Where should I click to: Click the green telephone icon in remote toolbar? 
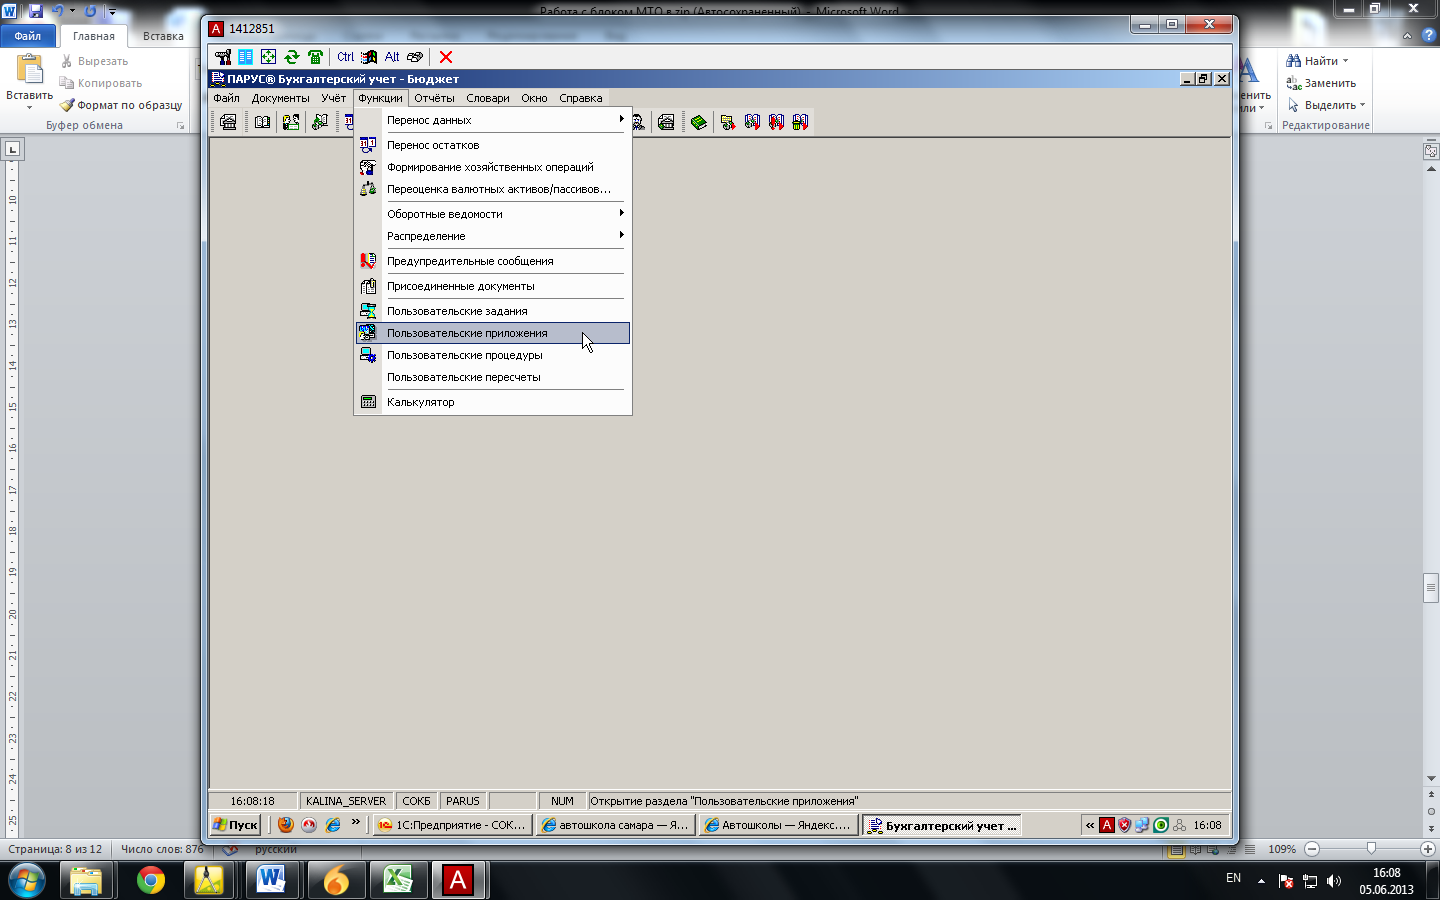(x=316, y=57)
